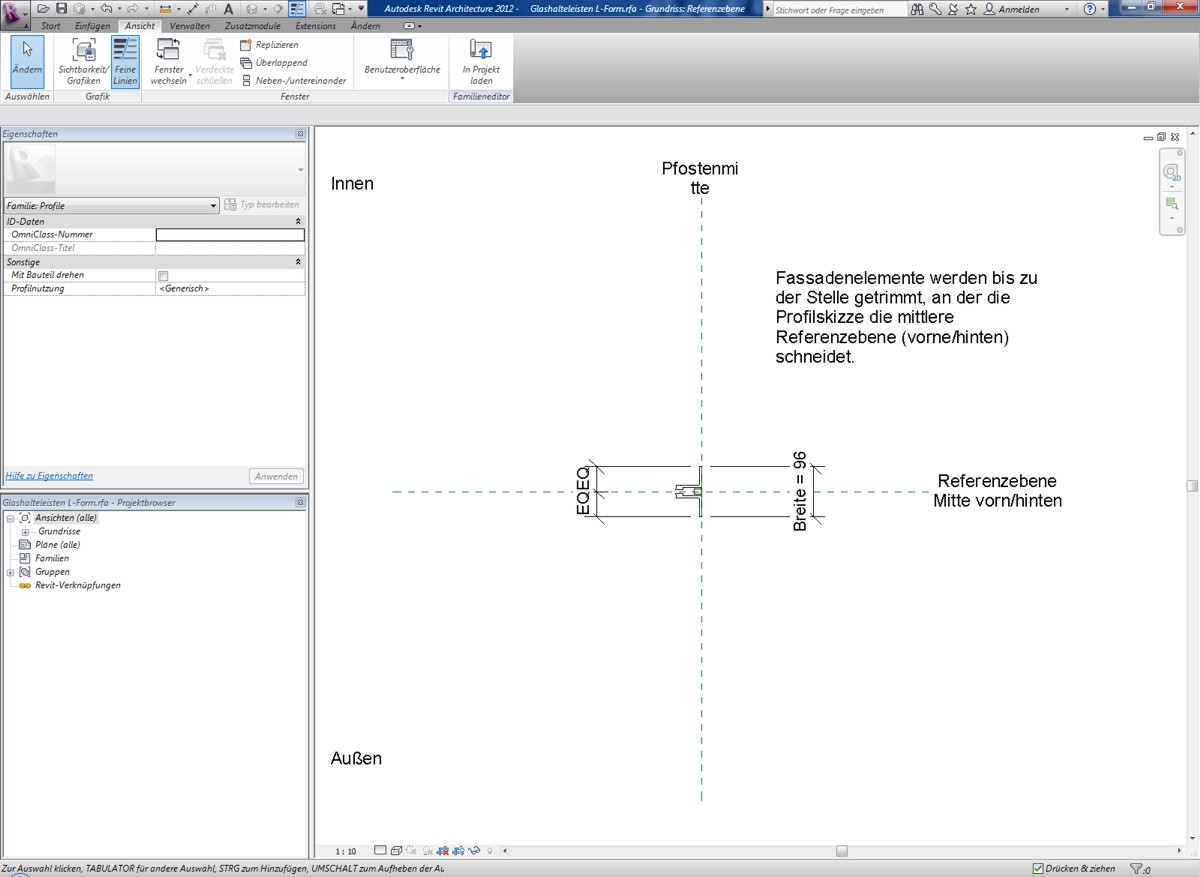
Task: Open the Familie: Profile type dropdown
Action: coord(110,205)
